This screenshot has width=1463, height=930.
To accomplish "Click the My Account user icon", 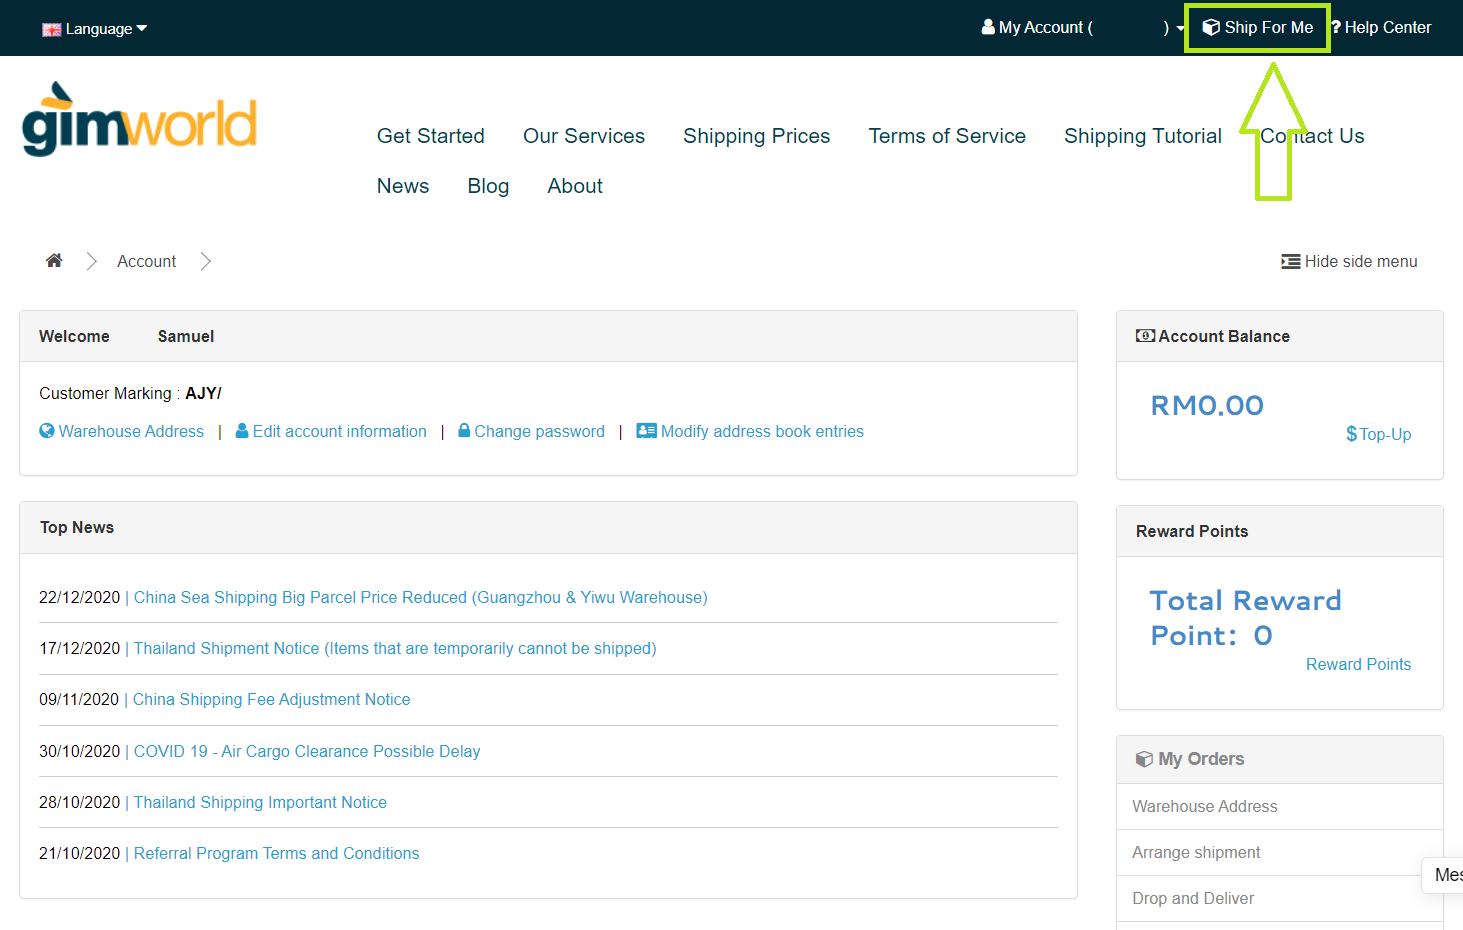I will [988, 27].
